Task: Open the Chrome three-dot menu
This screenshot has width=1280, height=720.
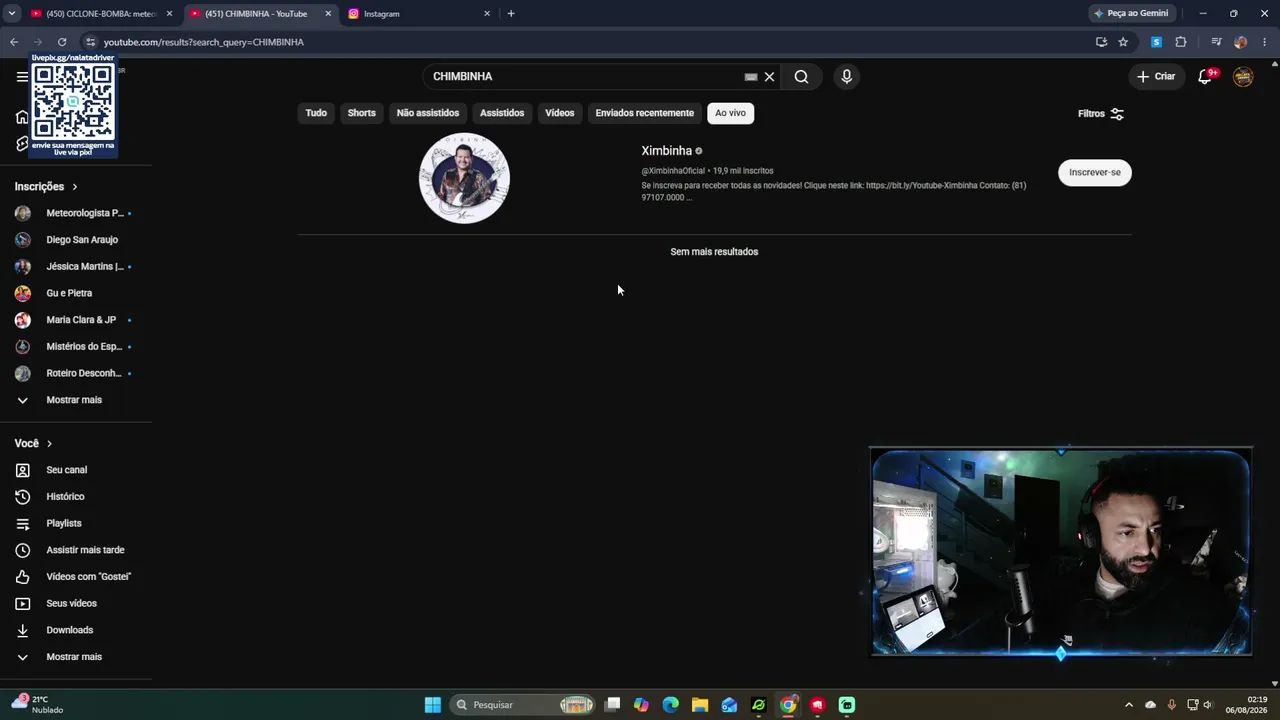Action: pos(1265,42)
